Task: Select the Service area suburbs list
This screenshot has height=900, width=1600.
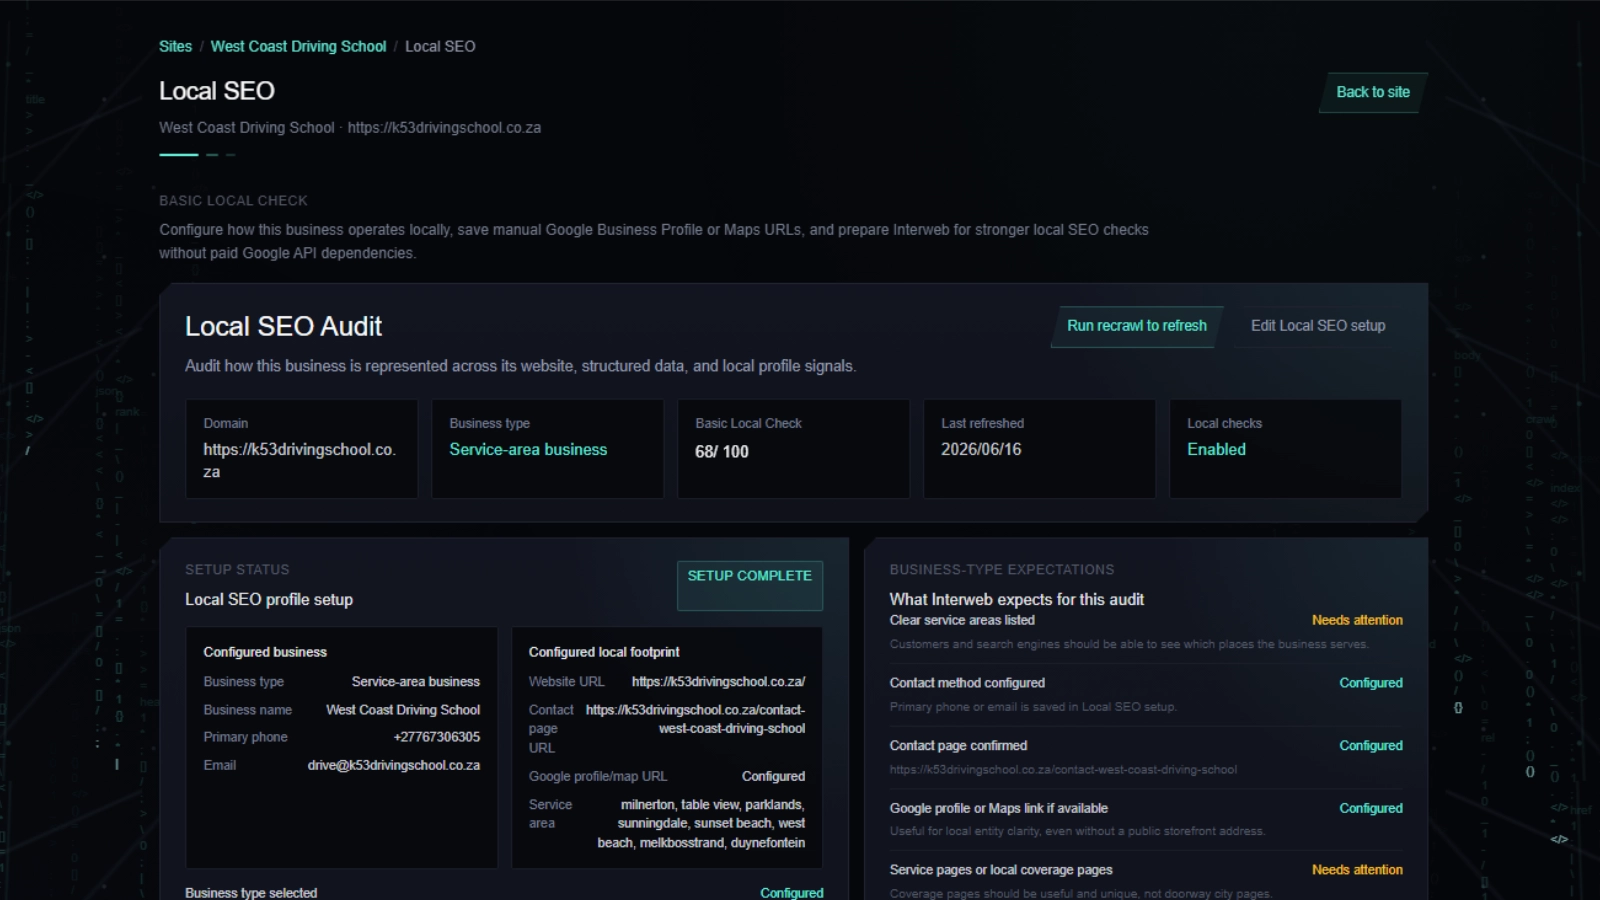Action: point(701,824)
